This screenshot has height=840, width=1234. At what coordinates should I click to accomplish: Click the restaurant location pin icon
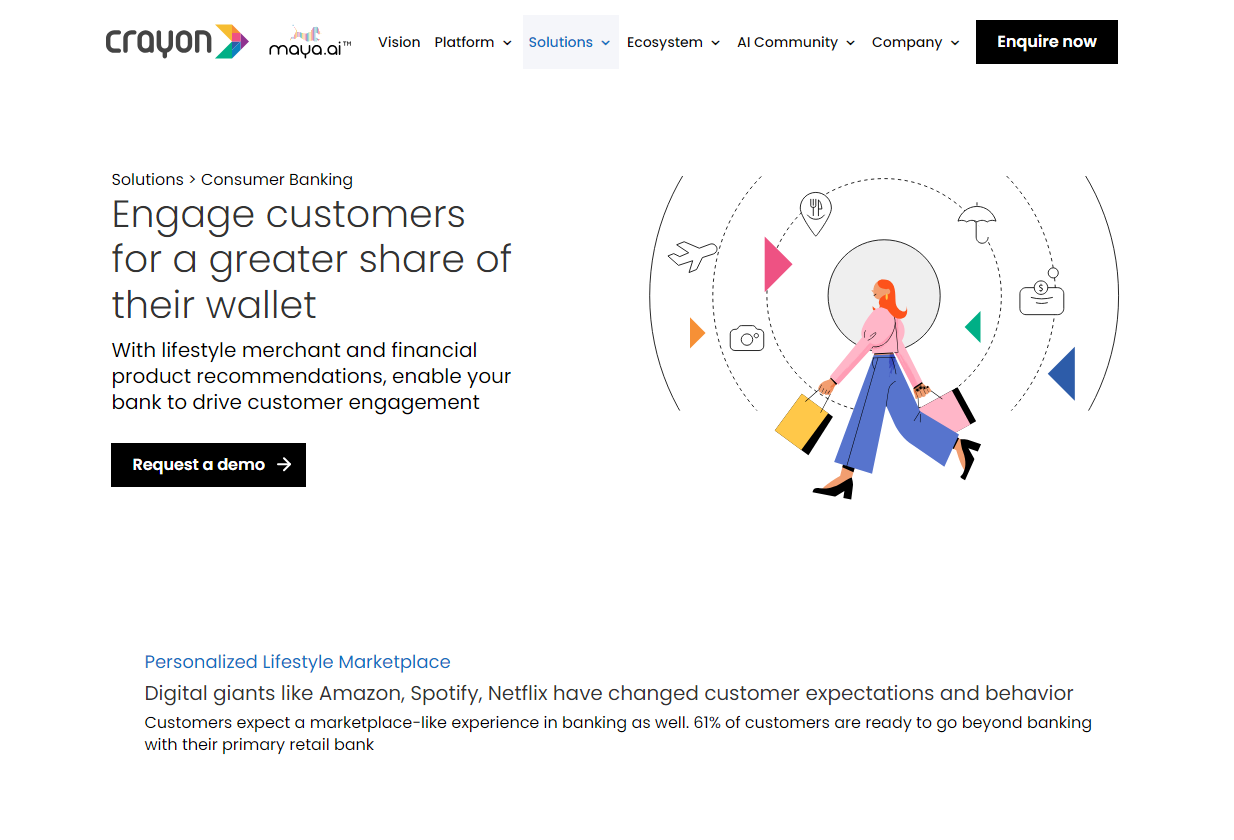tap(816, 213)
